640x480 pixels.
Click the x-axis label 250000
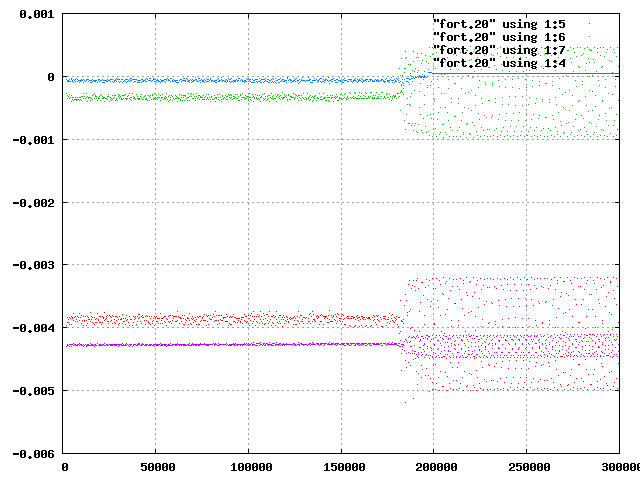click(529, 467)
